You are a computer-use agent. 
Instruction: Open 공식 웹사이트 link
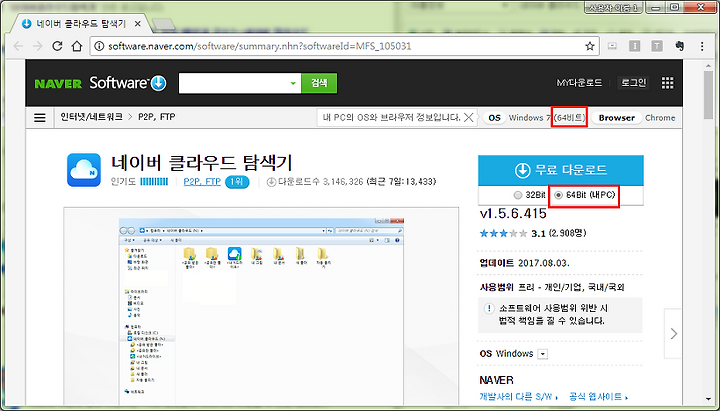[x=598, y=397]
